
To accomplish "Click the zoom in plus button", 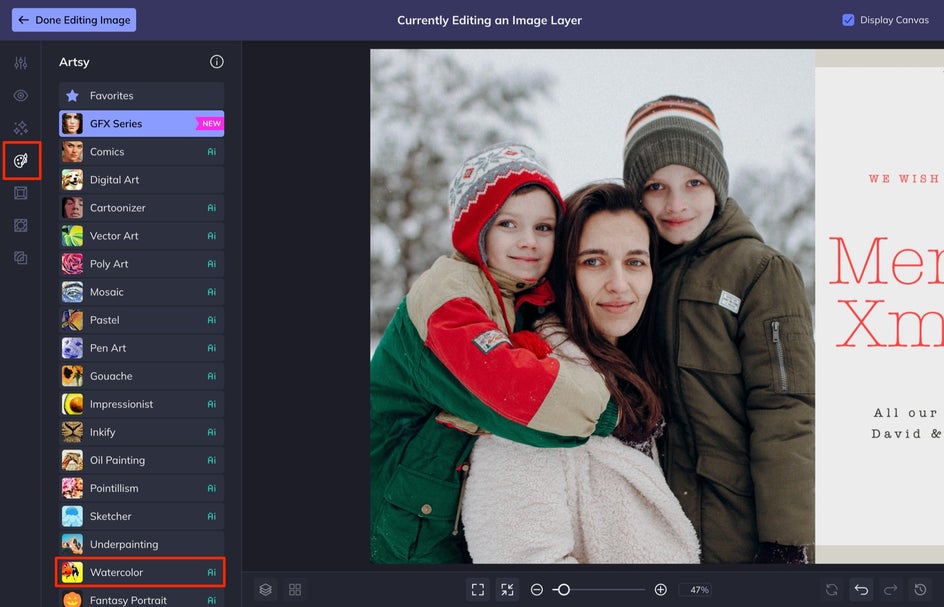I will pos(661,590).
